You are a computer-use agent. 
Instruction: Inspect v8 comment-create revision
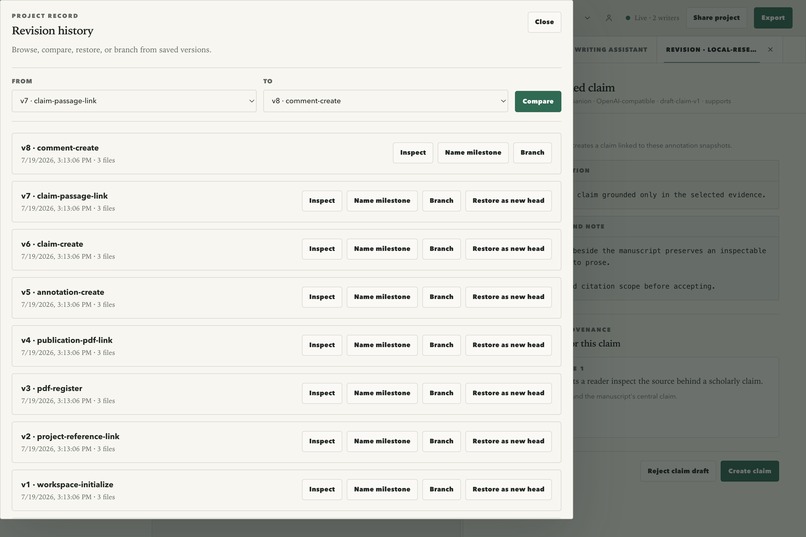point(413,153)
